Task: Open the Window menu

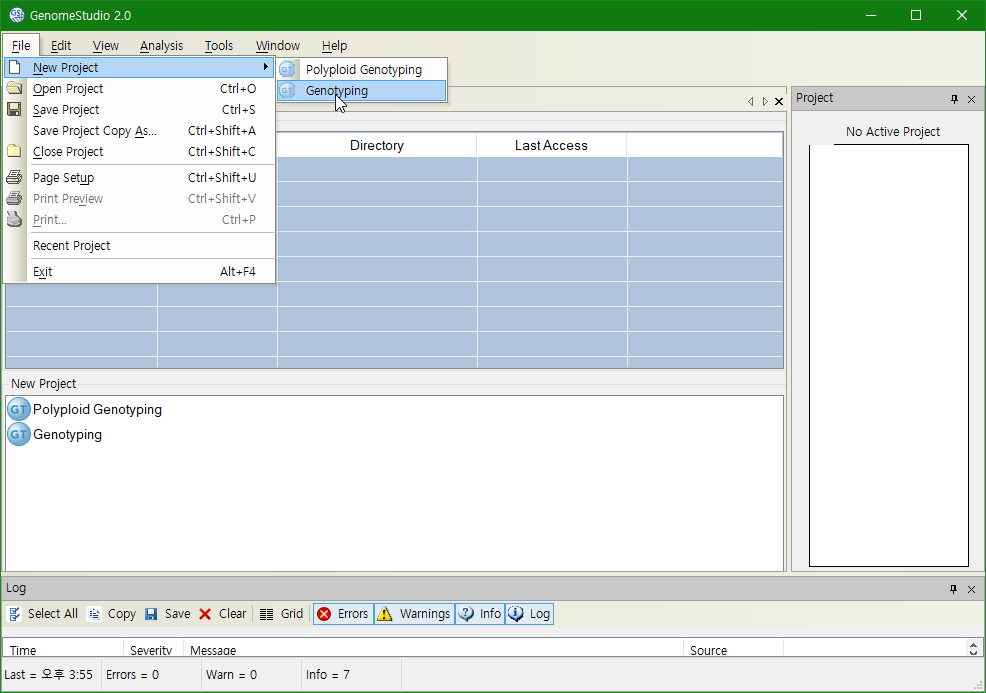Action: tap(277, 46)
